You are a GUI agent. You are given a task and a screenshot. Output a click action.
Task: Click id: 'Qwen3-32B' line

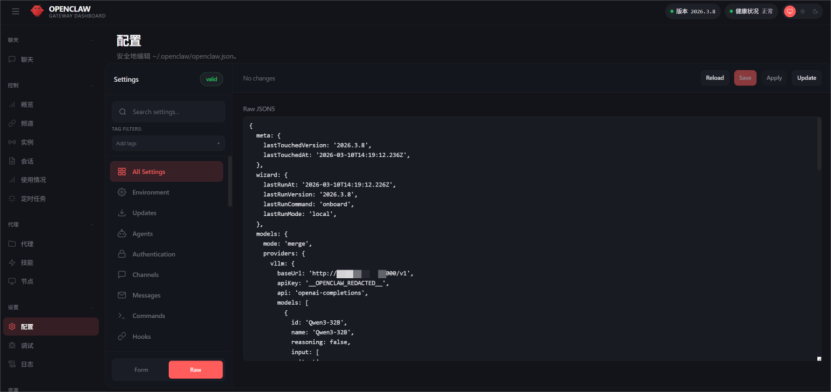pyautogui.click(x=319, y=323)
